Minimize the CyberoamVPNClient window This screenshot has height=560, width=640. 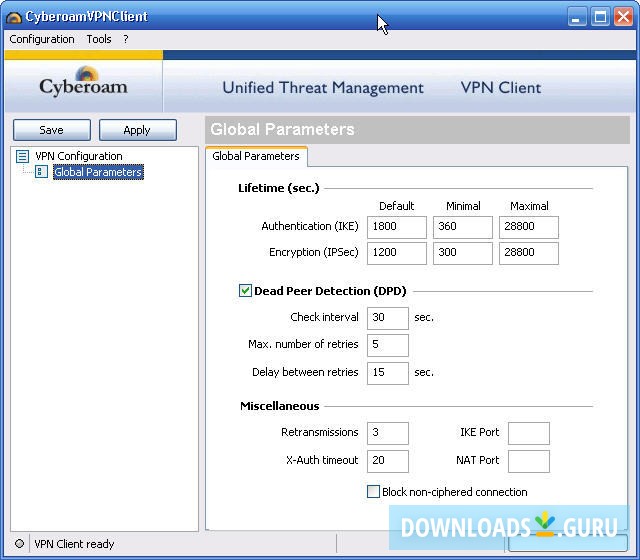pyautogui.click(x=577, y=17)
